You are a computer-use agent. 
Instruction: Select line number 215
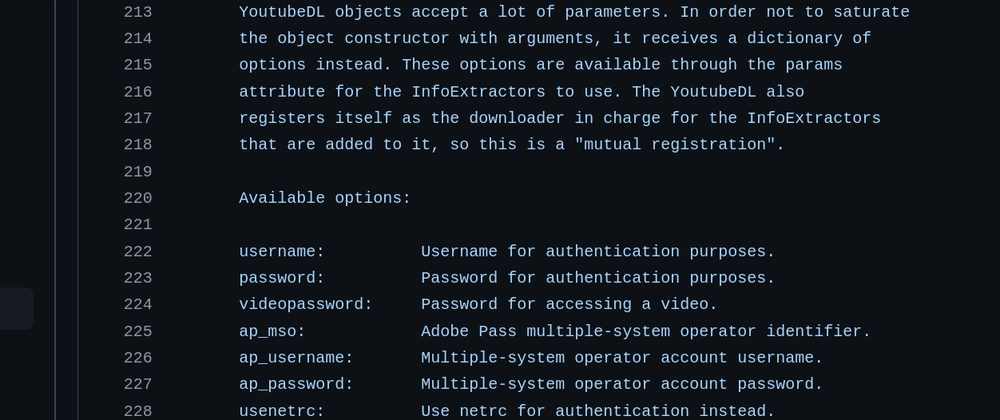point(138,65)
